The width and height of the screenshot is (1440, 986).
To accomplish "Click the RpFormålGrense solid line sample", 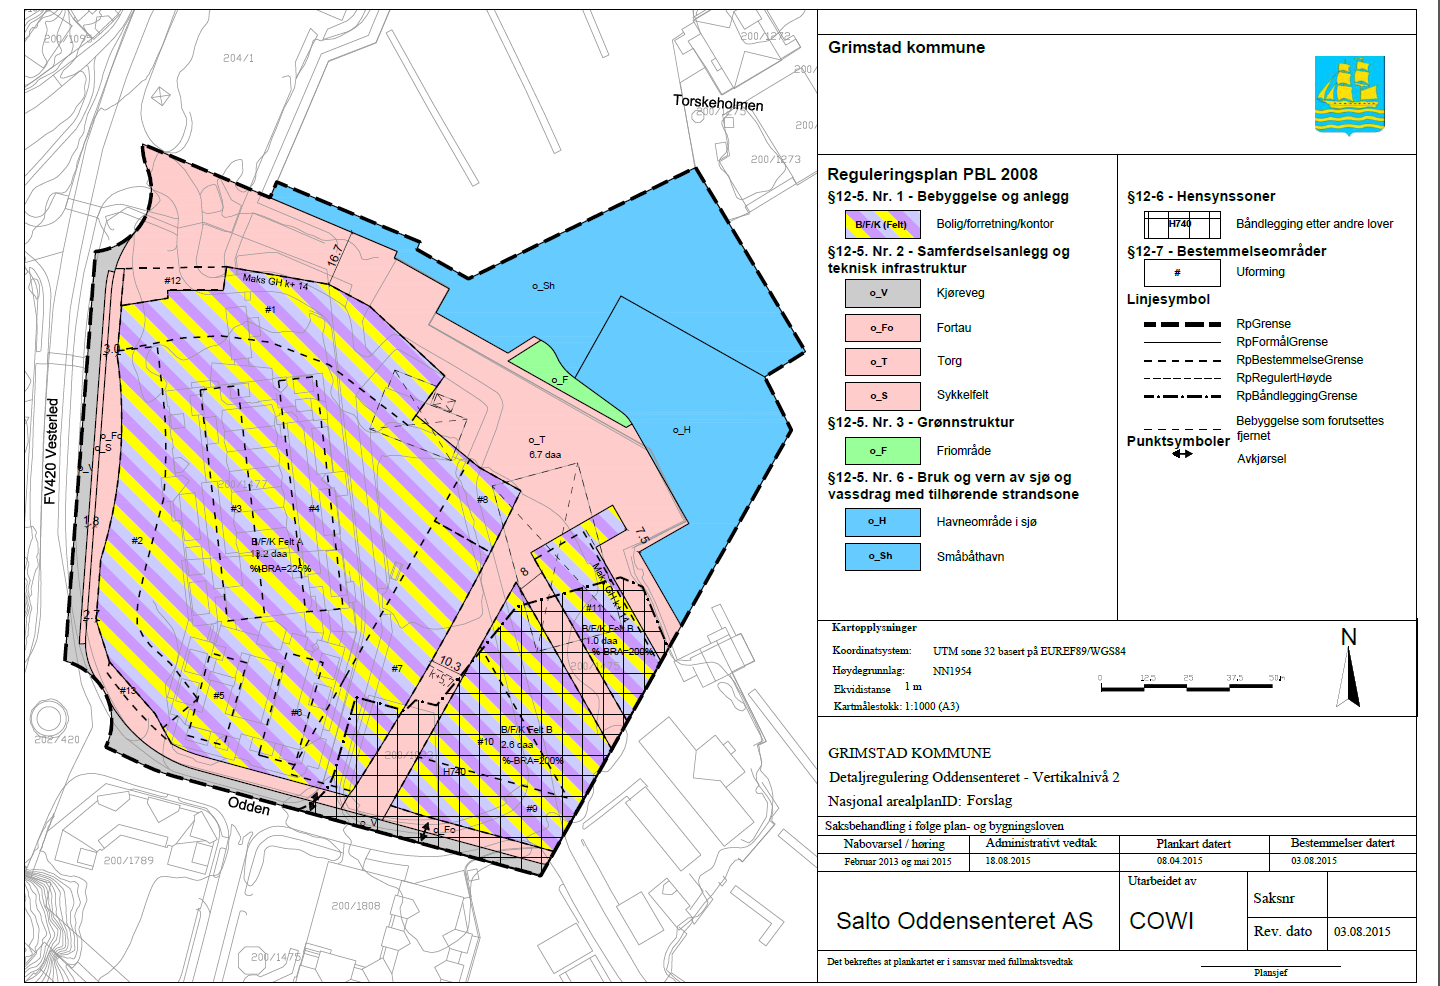I will coord(1182,343).
